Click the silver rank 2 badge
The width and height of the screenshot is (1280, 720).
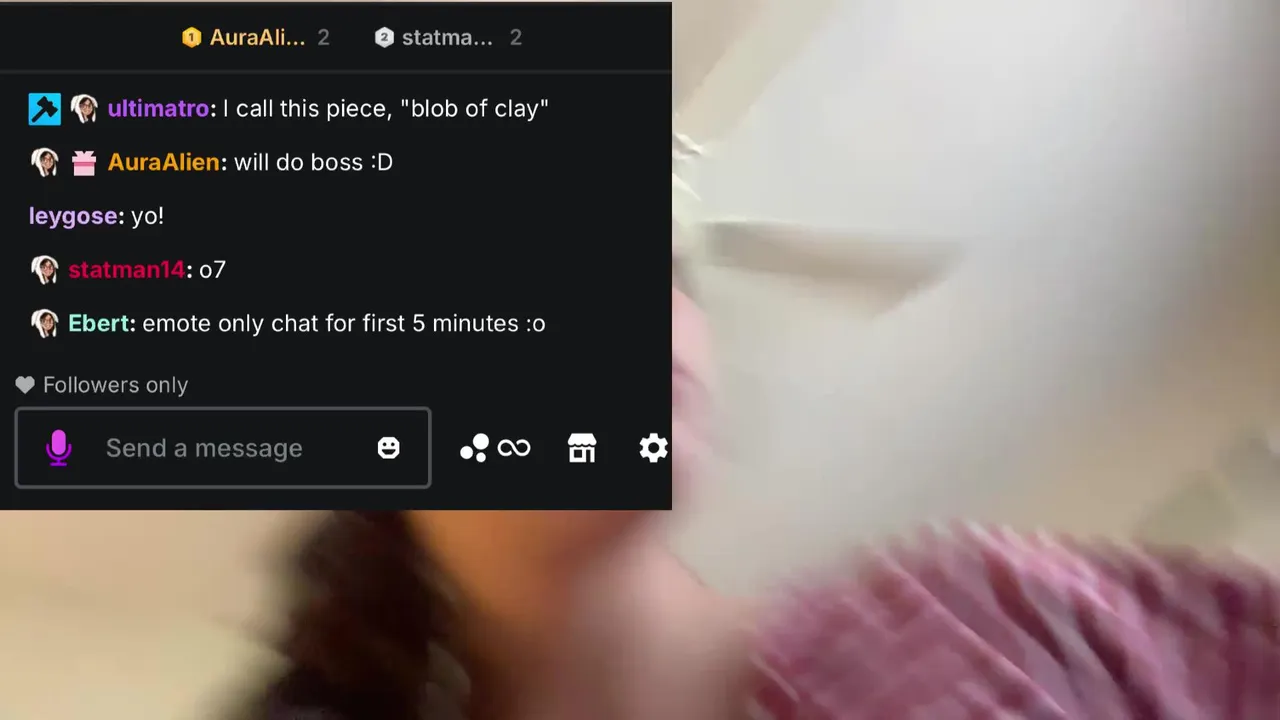pyautogui.click(x=384, y=38)
